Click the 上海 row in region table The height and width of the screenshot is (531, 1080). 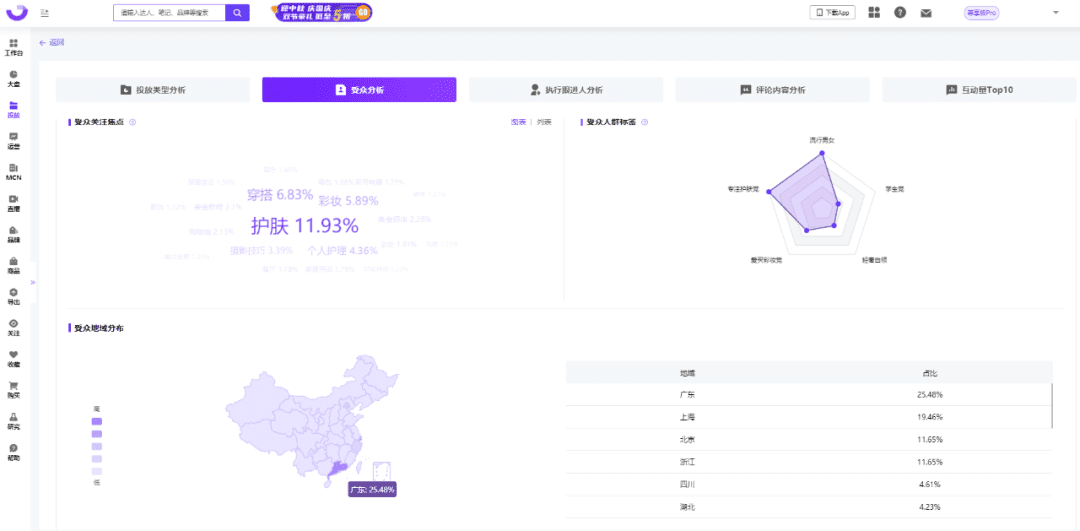[809, 417]
